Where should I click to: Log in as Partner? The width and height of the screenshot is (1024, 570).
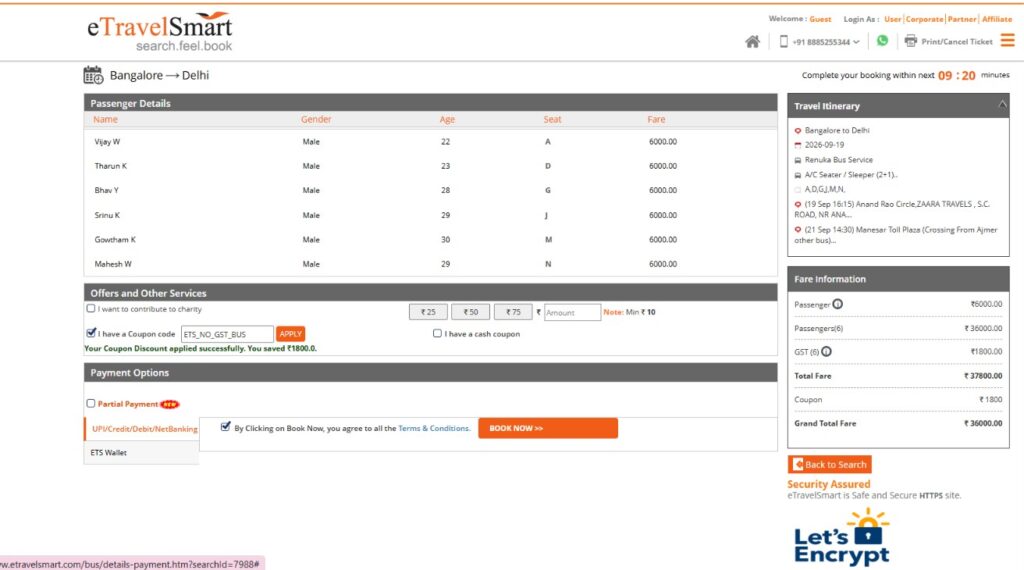pos(962,19)
